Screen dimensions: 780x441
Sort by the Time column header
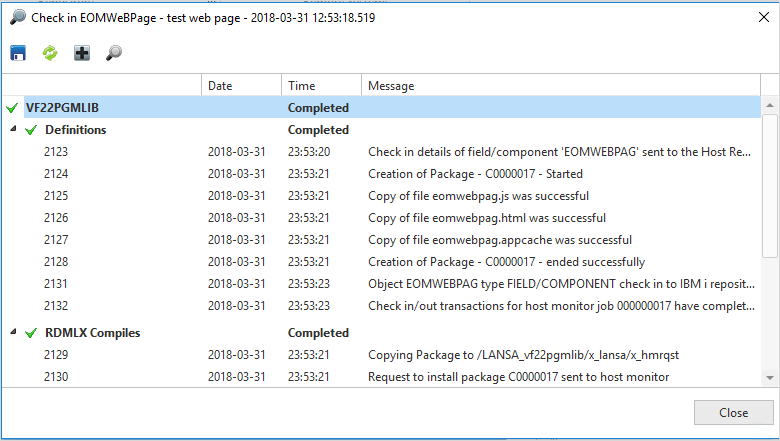point(321,86)
